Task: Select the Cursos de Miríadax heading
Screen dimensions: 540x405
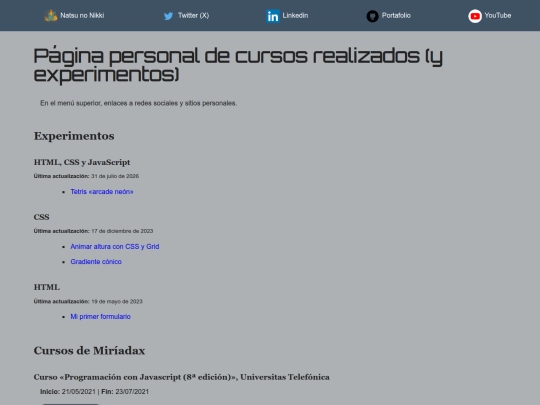Action: click(90, 351)
